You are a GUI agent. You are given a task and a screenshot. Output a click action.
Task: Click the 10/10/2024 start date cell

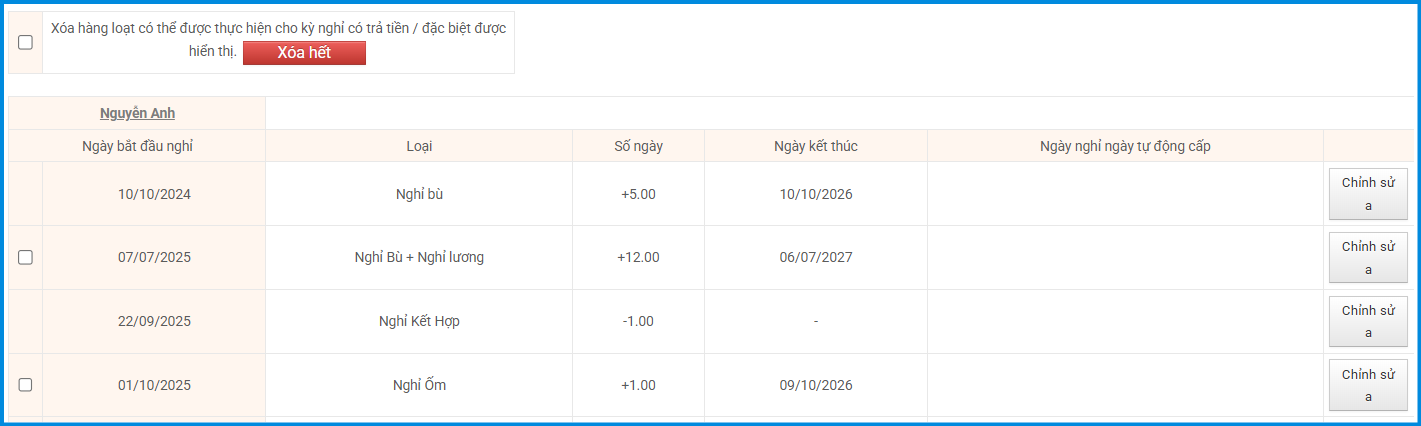(154, 194)
